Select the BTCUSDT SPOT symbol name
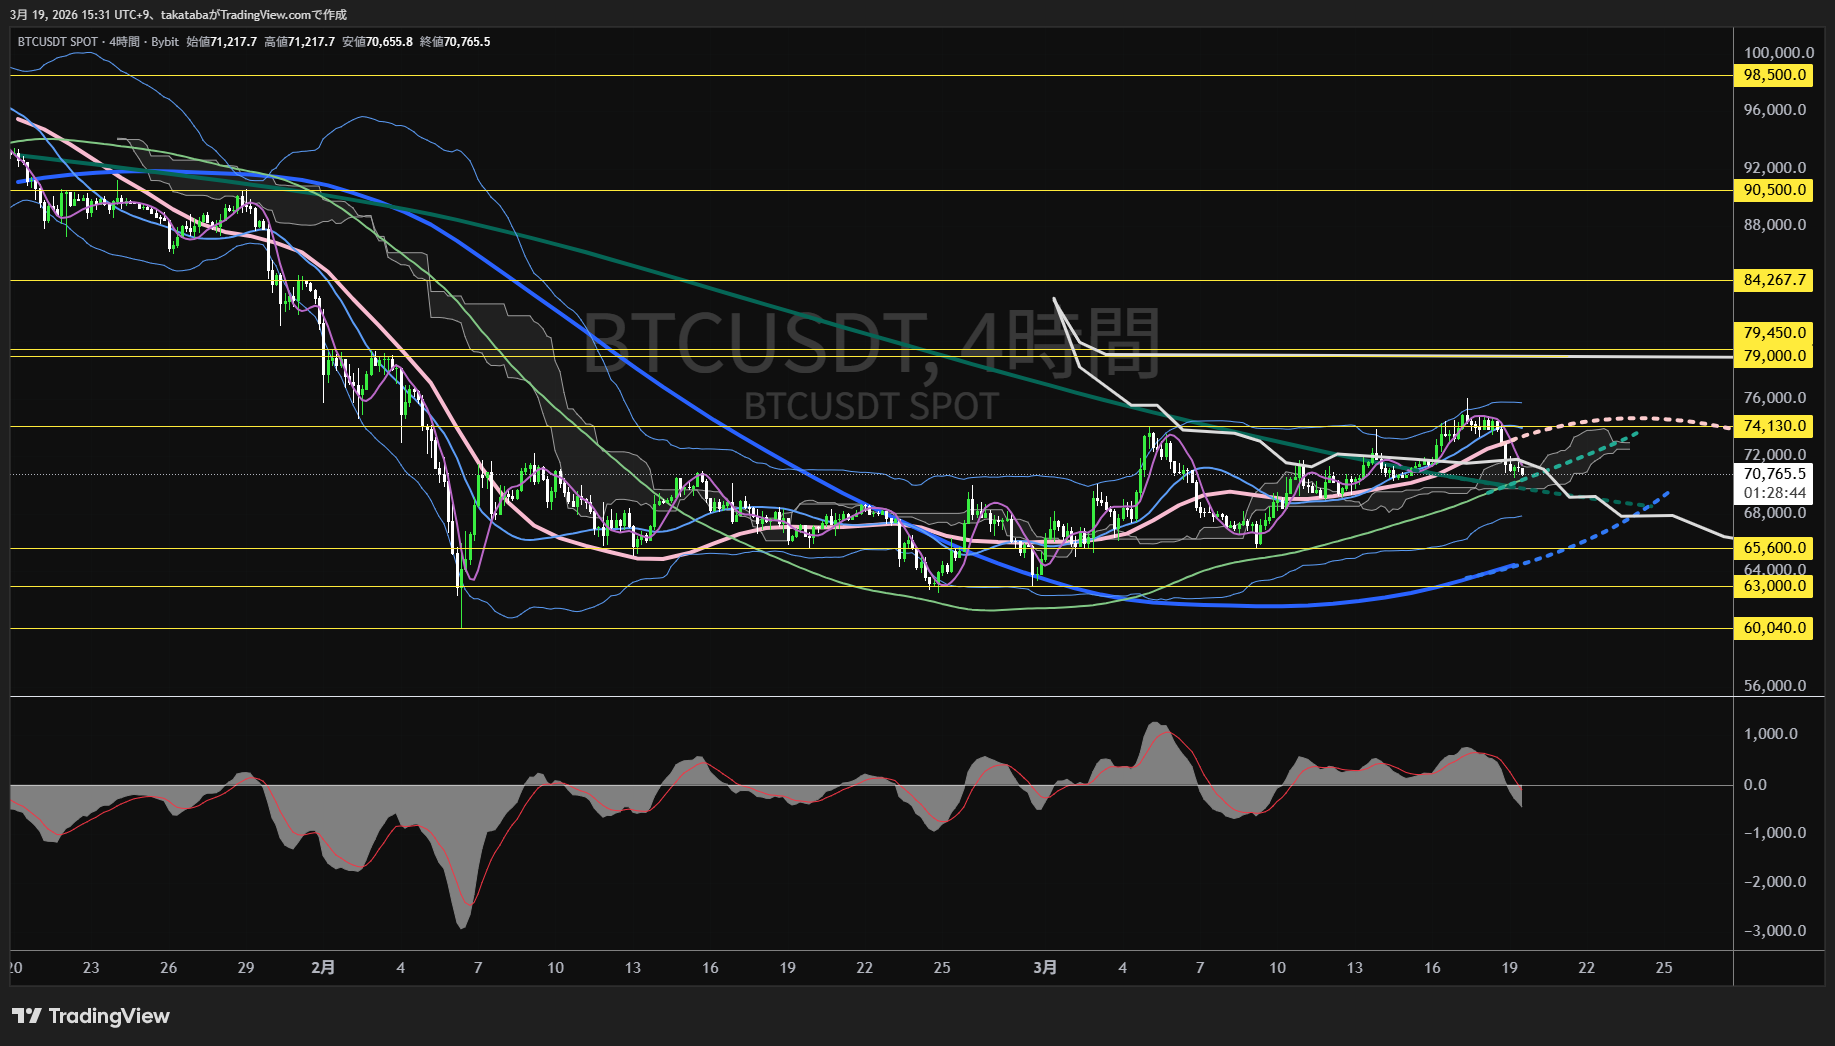This screenshot has width=1835, height=1046. (x=55, y=42)
